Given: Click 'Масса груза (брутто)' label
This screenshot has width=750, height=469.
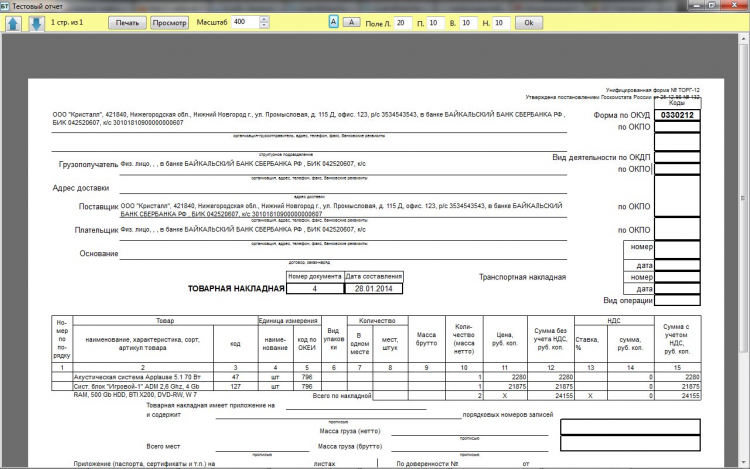Looking at the screenshot, I should point(350,447).
